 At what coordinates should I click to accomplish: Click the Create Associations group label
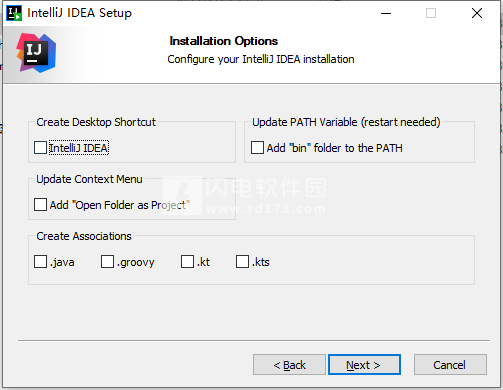[x=84, y=236]
